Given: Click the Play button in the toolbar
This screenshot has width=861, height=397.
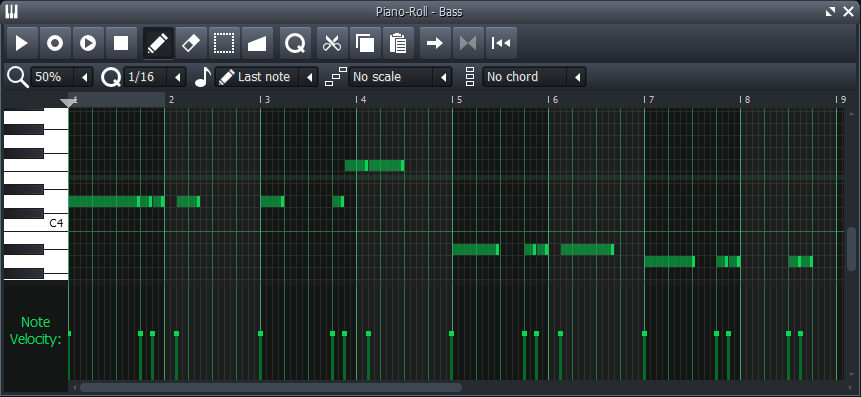Looking at the screenshot, I should pos(22,43).
